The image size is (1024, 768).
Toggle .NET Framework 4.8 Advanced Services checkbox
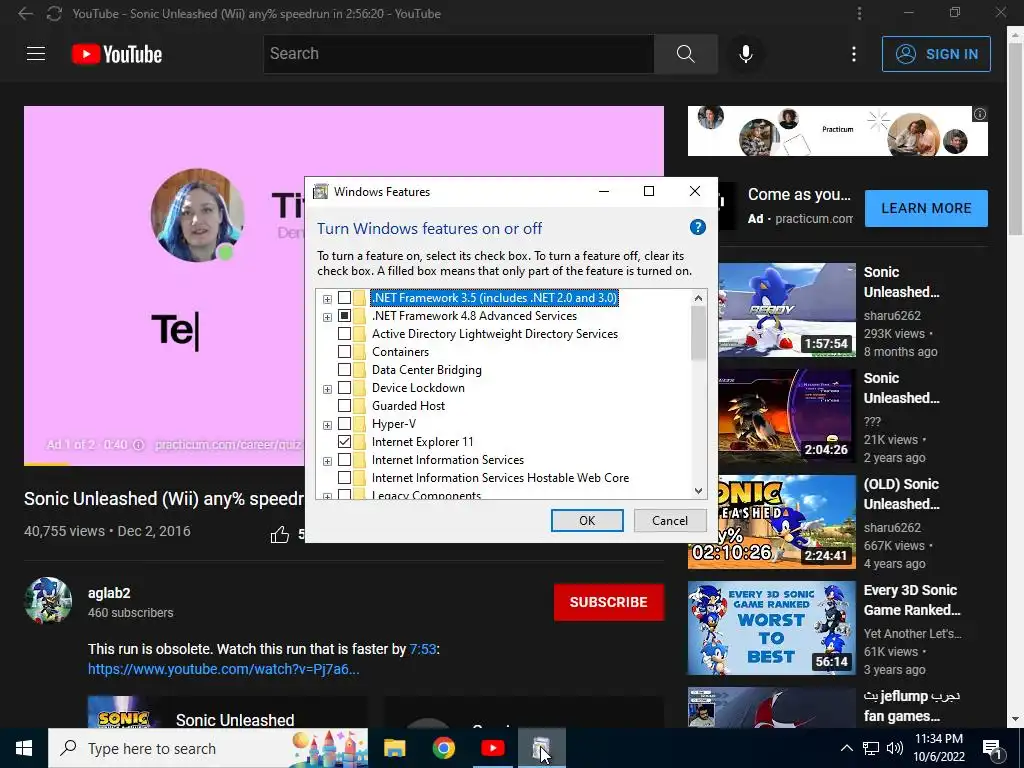(344, 316)
